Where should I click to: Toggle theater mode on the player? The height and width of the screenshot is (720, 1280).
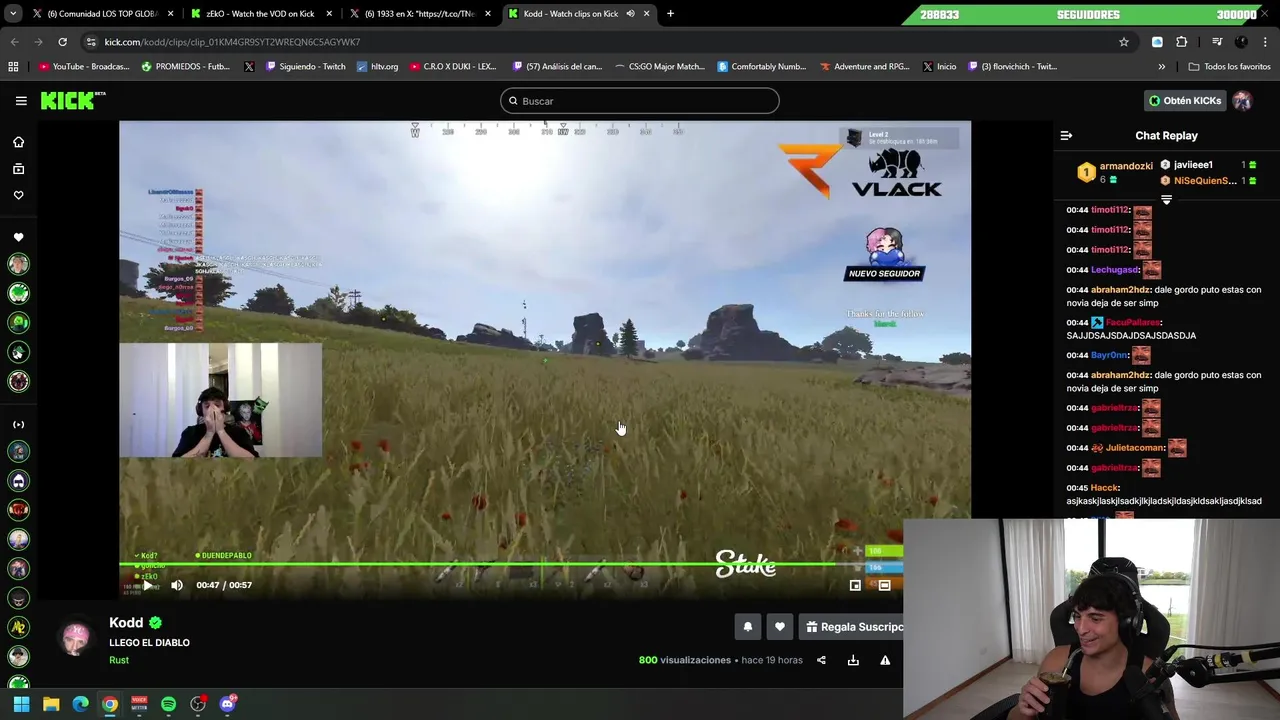[x=884, y=585]
